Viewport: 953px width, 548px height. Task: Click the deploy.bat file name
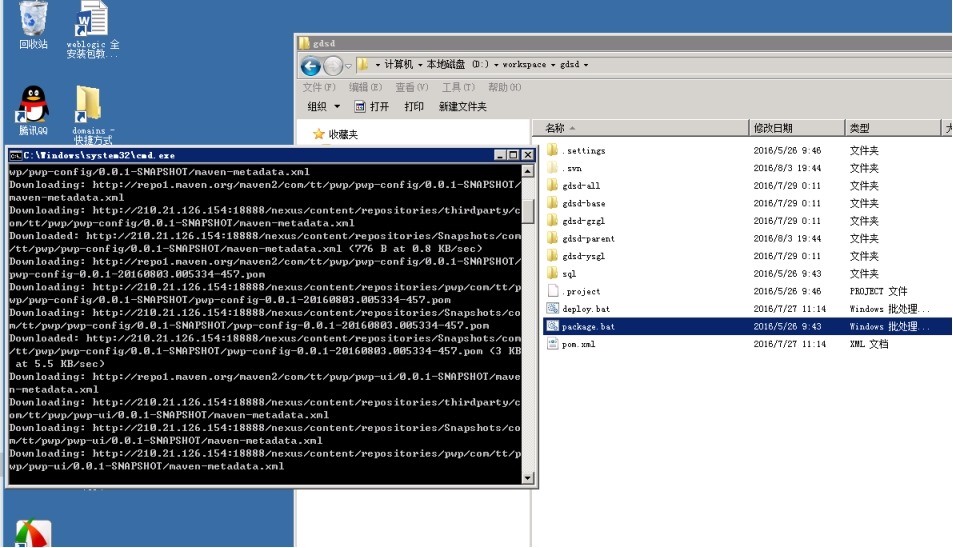[586, 309]
